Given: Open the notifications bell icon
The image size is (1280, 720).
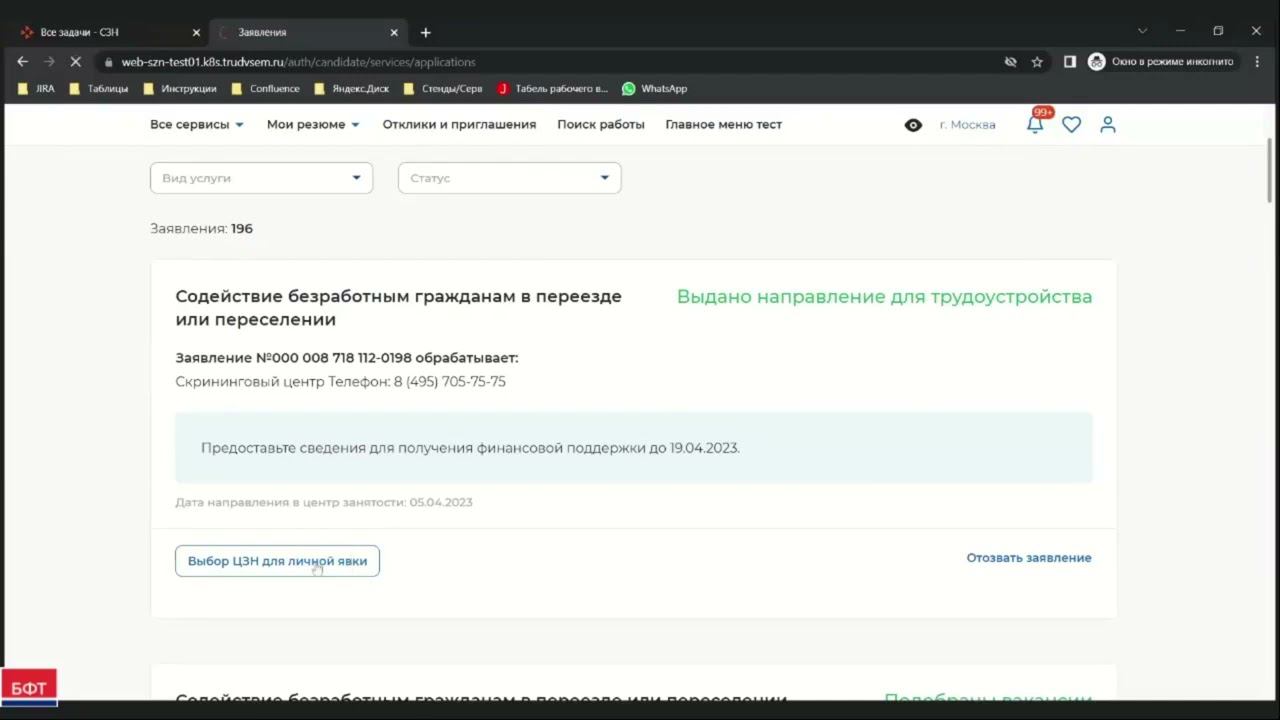Looking at the screenshot, I should point(1035,124).
